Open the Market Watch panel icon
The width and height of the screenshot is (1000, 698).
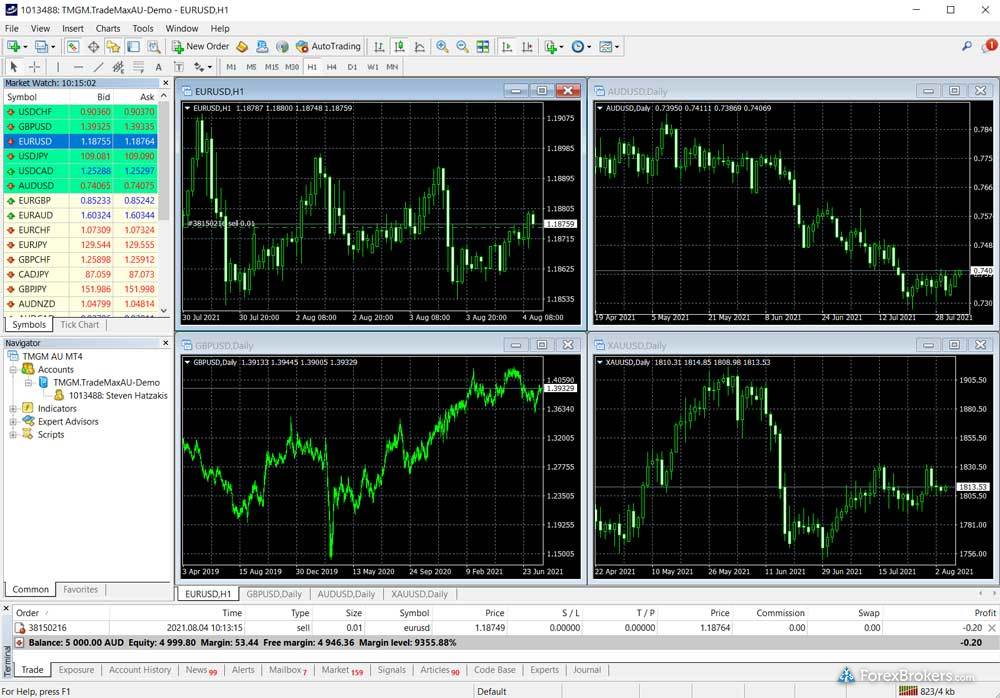click(x=71, y=46)
